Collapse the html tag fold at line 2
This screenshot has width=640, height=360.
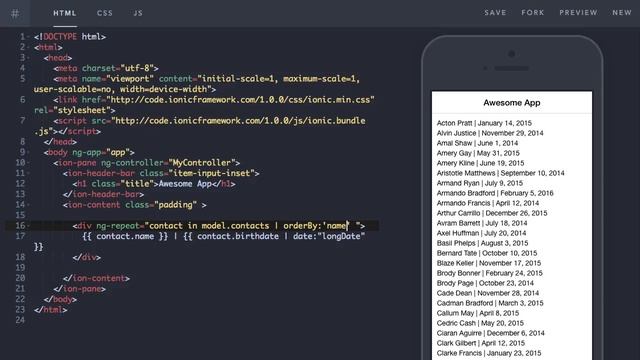pyautogui.click(x=28, y=47)
